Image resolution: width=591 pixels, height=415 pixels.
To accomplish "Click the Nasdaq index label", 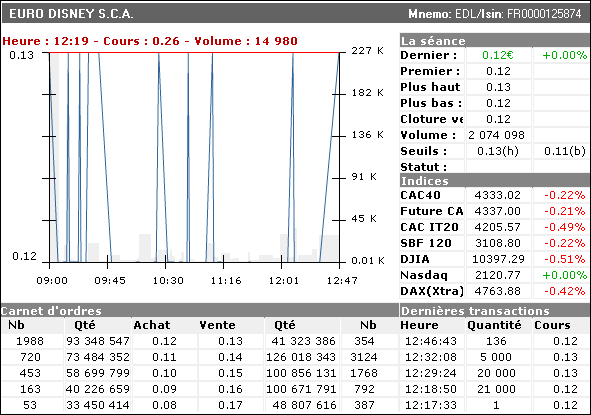I will click(424, 276).
